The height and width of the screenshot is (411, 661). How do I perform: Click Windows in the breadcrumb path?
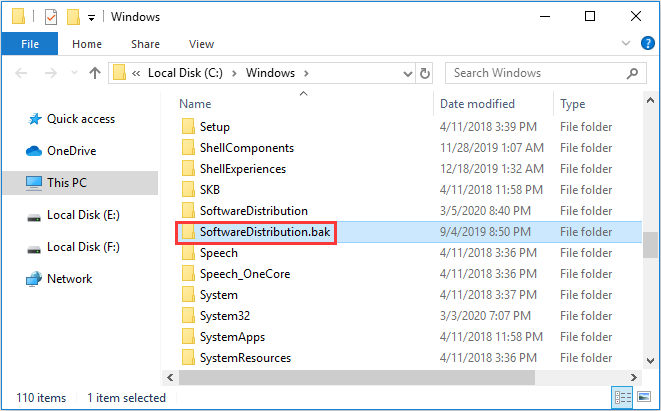tap(272, 72)
